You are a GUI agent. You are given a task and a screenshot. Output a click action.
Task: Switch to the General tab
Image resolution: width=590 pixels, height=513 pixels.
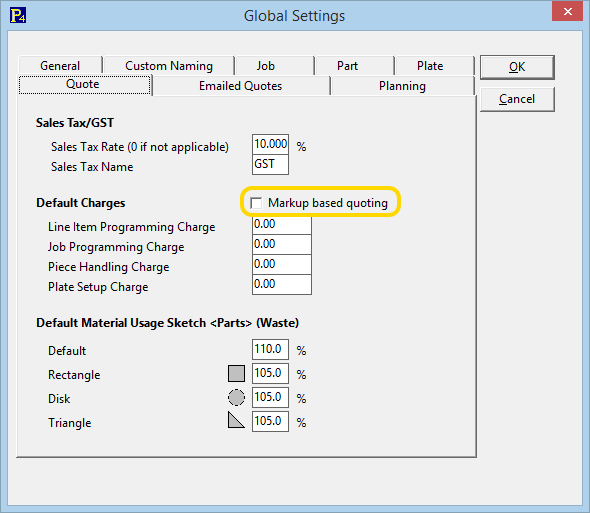tap(60, 65)
